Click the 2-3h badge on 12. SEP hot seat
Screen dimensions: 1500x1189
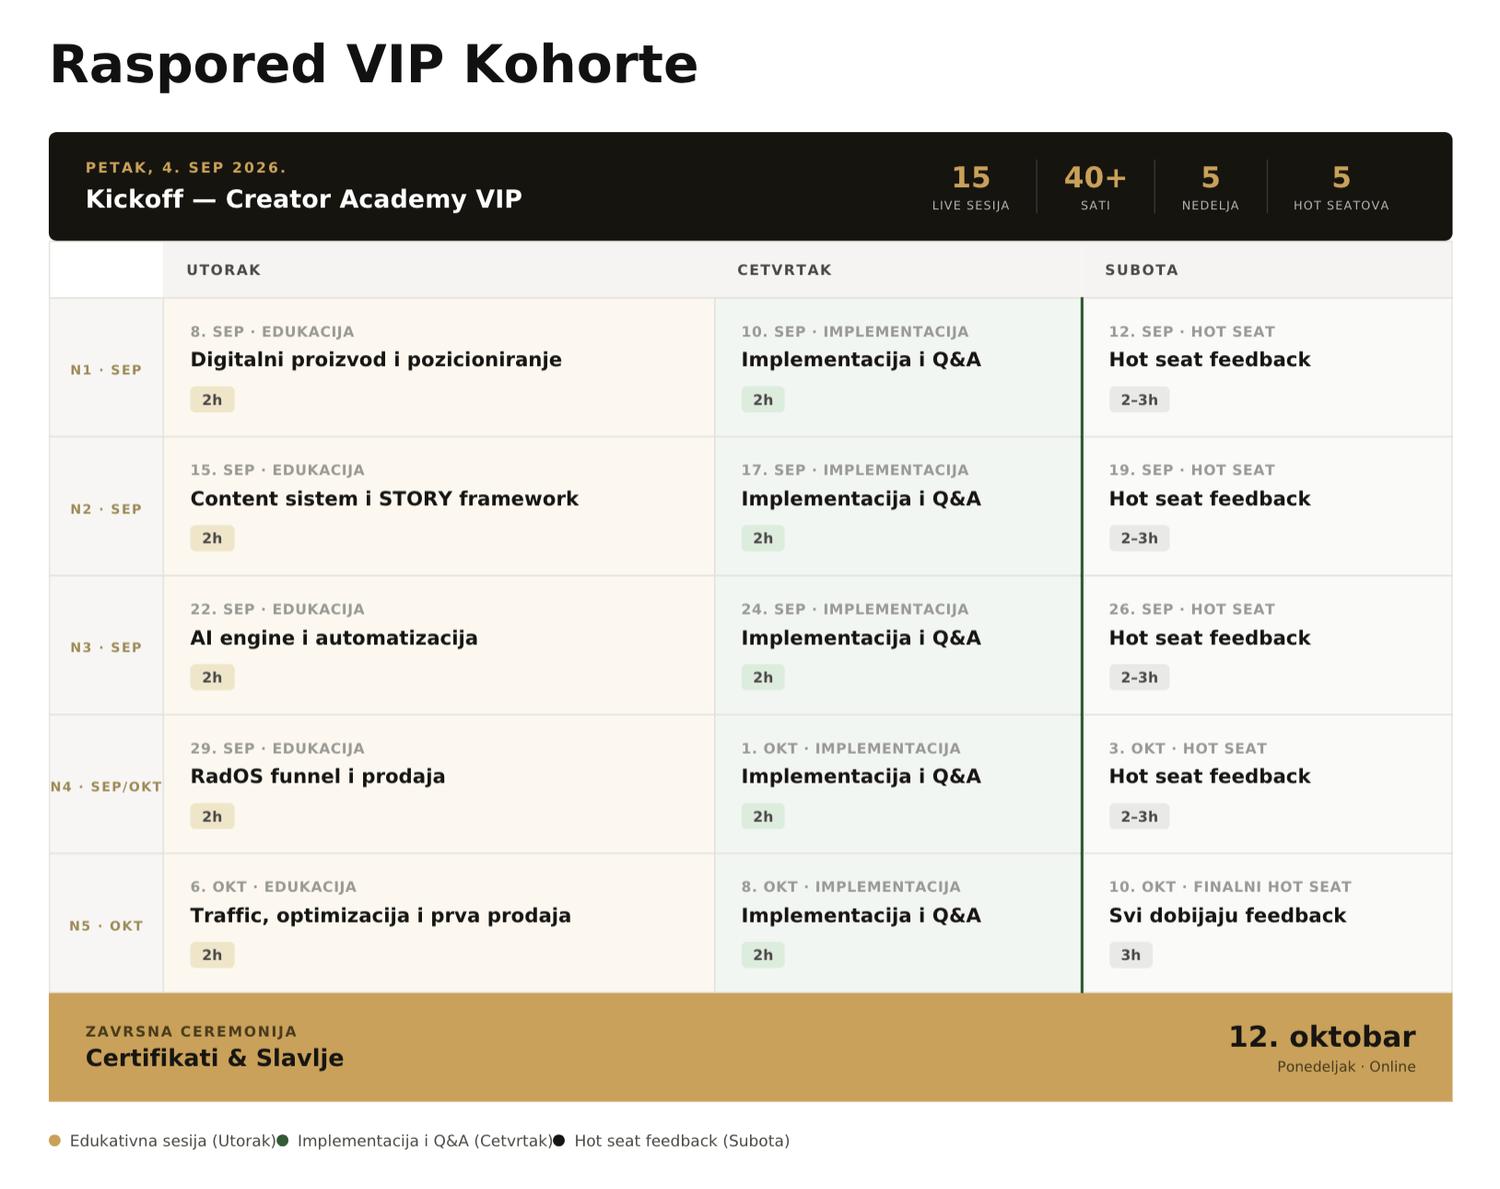click(1139, 400)
